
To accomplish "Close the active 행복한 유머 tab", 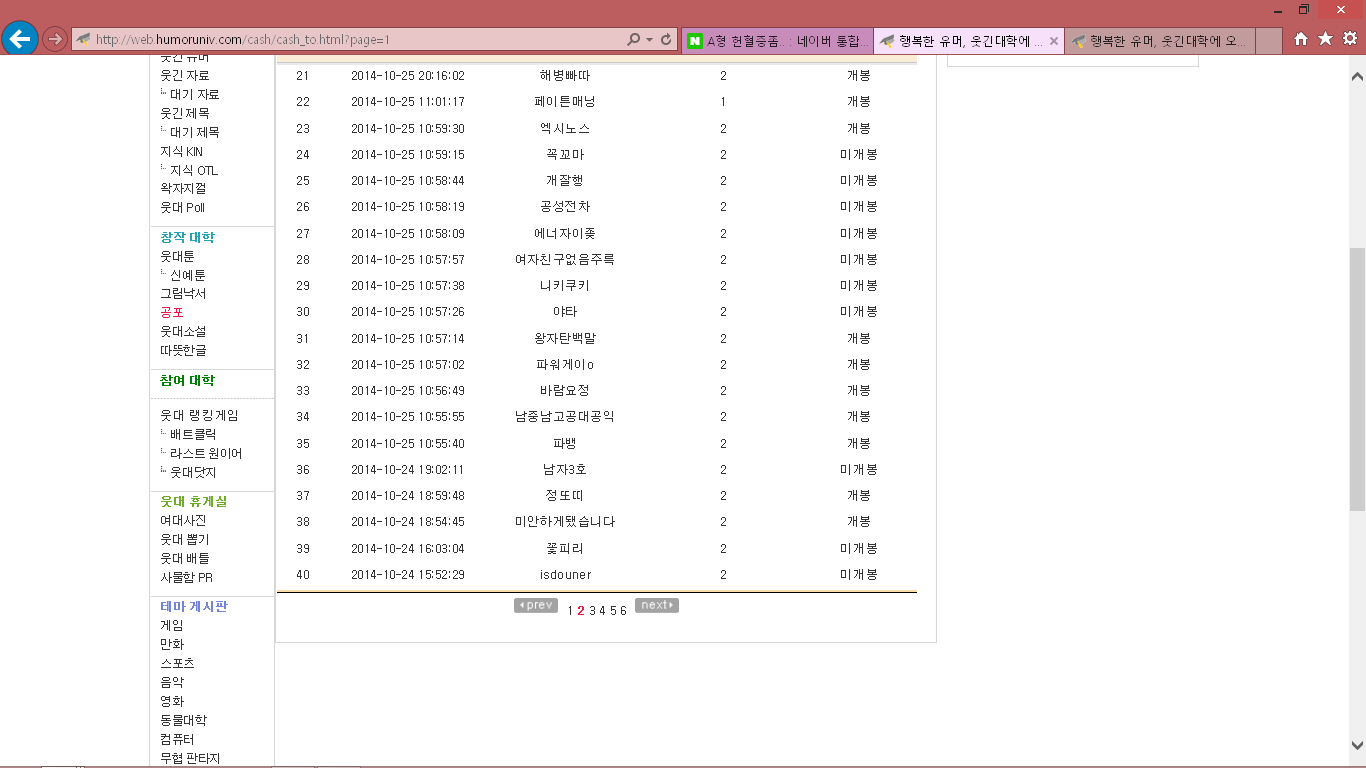I will pyautogui.click(x=1053, y=41).
